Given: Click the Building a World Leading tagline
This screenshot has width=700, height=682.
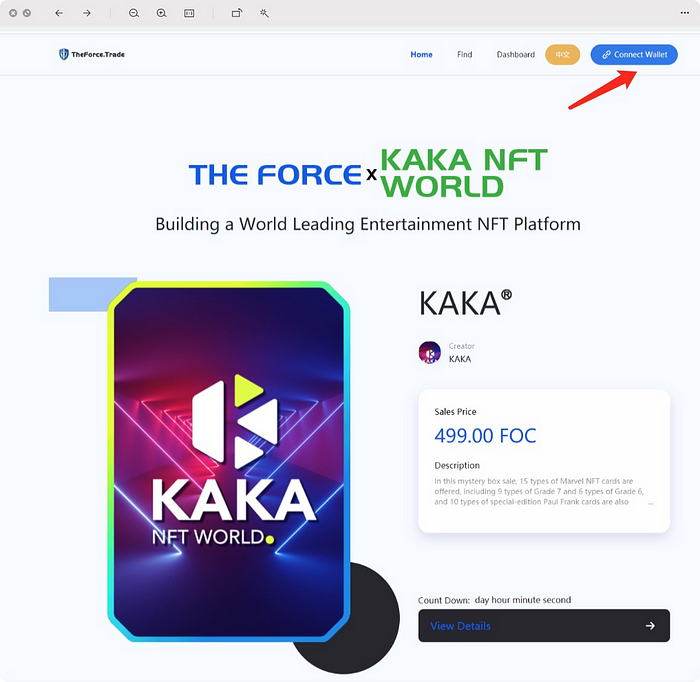Looking at the screenshot, I should pyautogui.click(x=368, y=224).
